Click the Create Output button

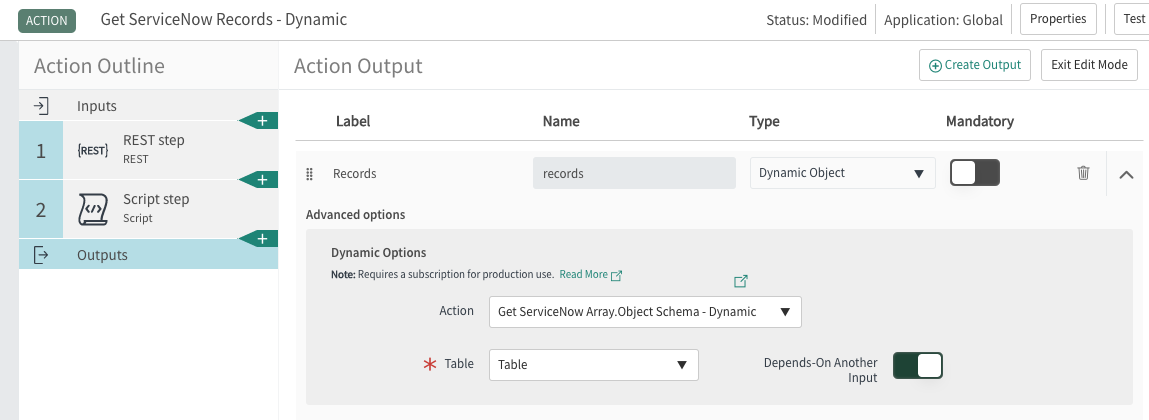[x=975, y=65]
